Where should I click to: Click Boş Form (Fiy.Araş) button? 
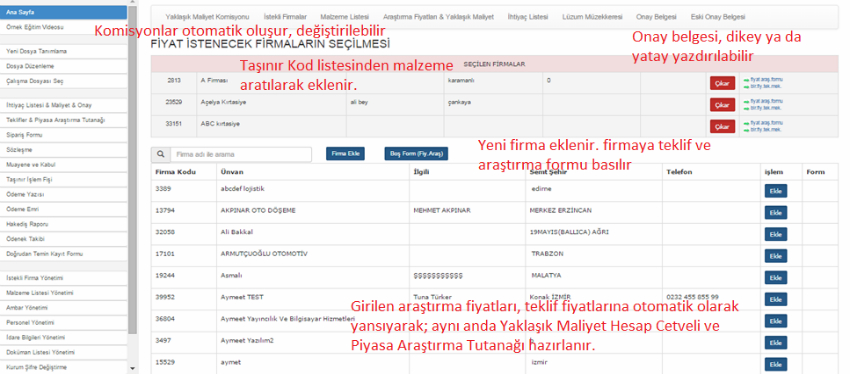pyautogui.click(x=416, y=154)
